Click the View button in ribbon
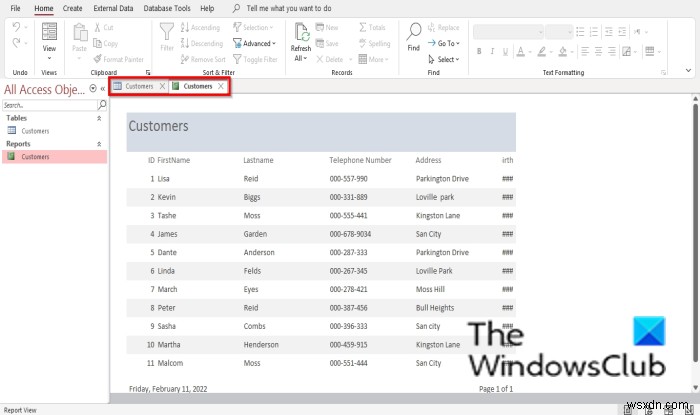 pyautogui.click(x=49, y=40)
